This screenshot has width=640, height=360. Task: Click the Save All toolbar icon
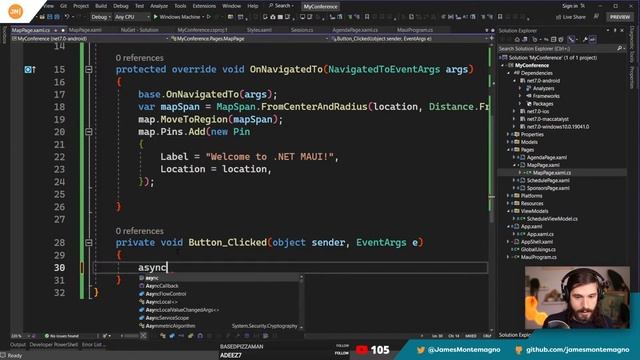point(57,17)
